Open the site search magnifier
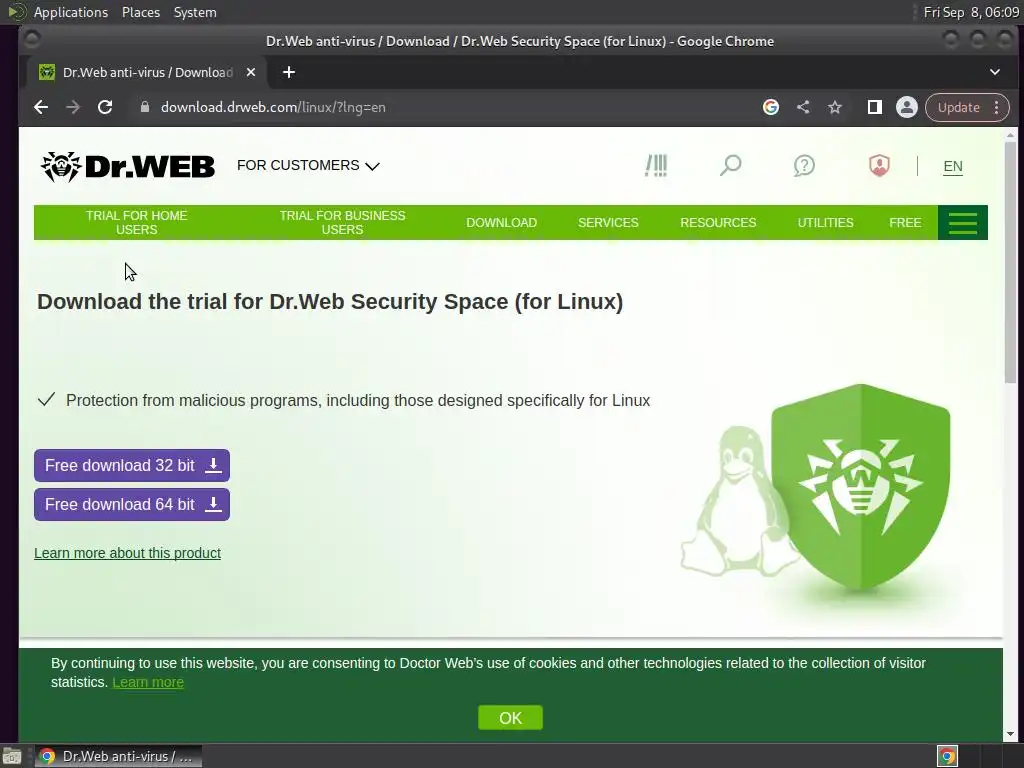 coord(730,165)
